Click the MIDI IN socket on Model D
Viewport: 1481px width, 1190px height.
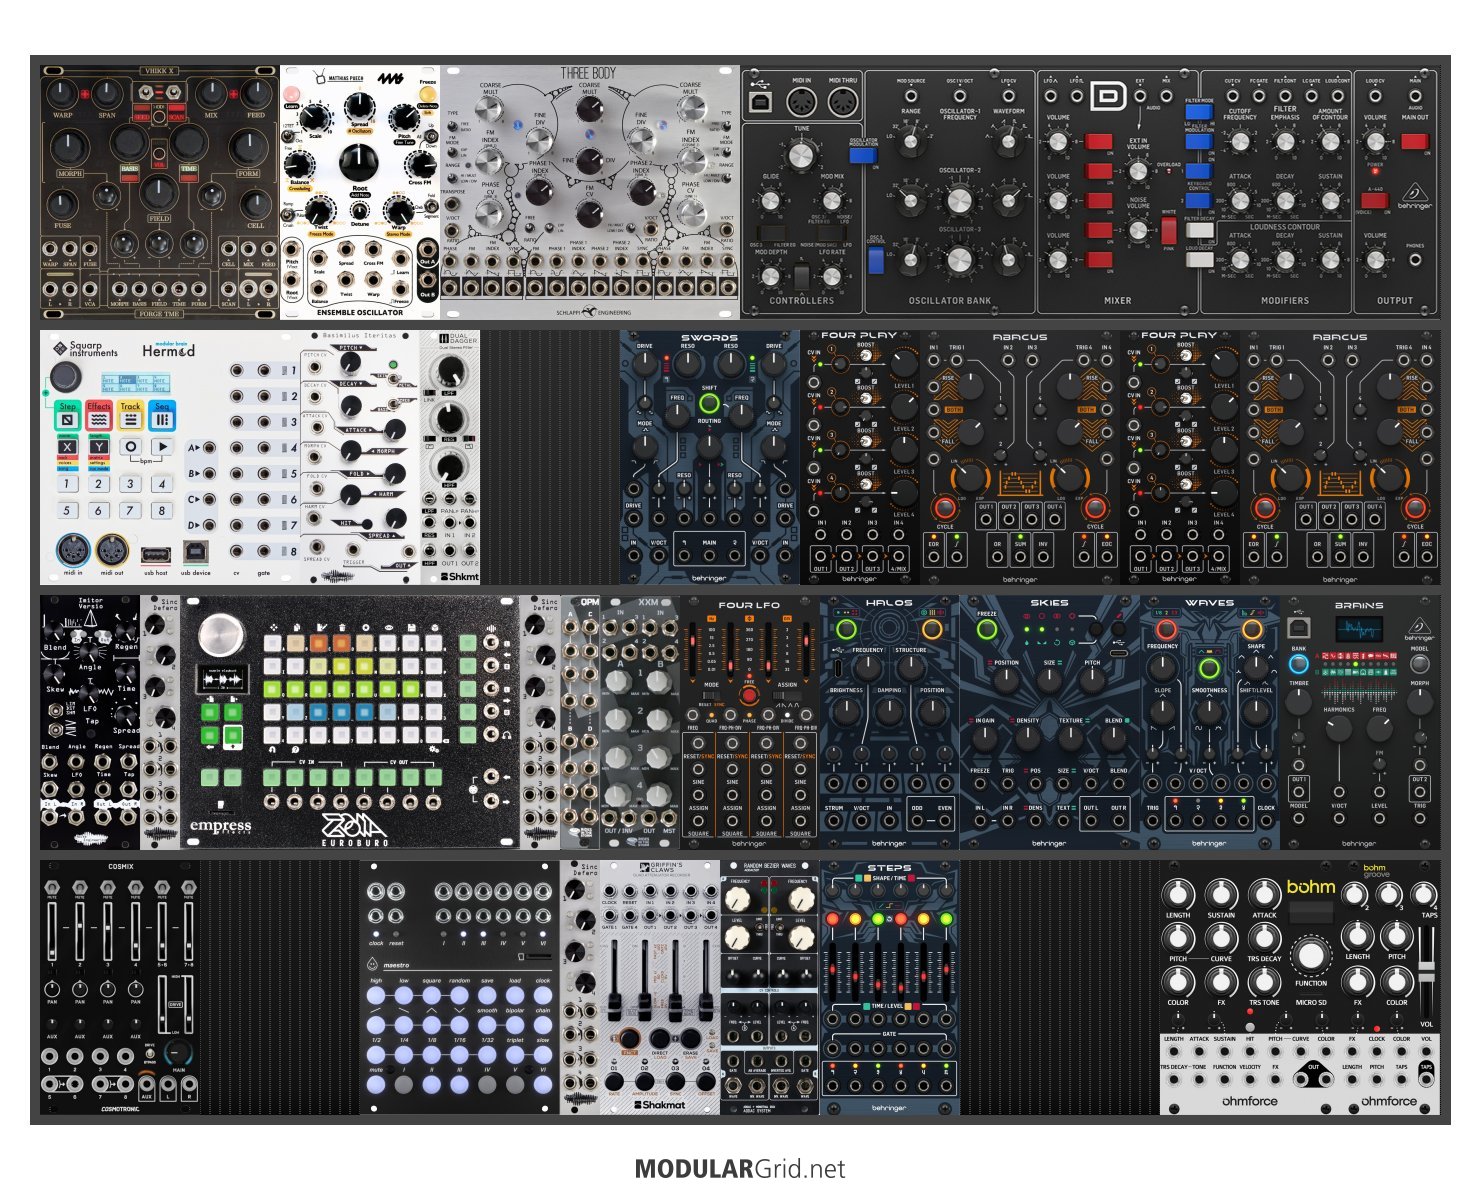click(x=802, y=102)
